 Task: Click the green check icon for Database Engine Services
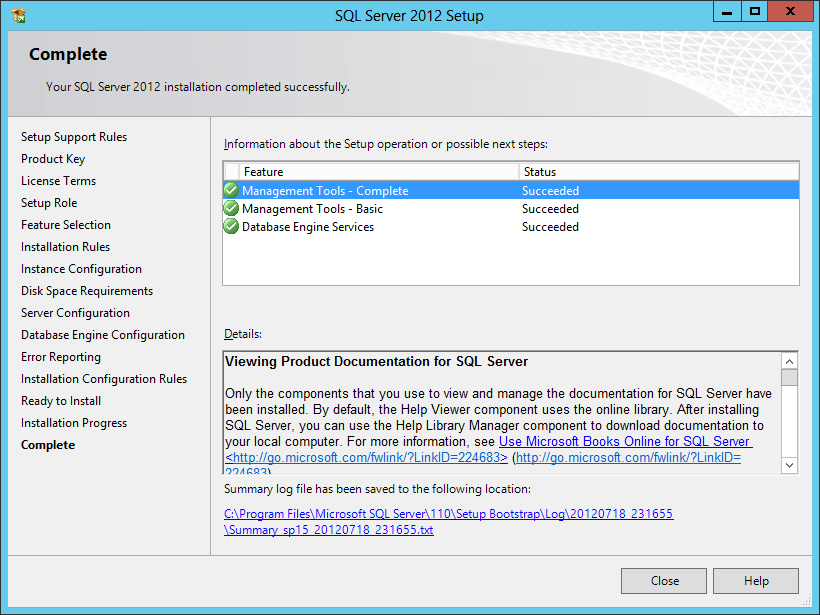pos(231,226)
